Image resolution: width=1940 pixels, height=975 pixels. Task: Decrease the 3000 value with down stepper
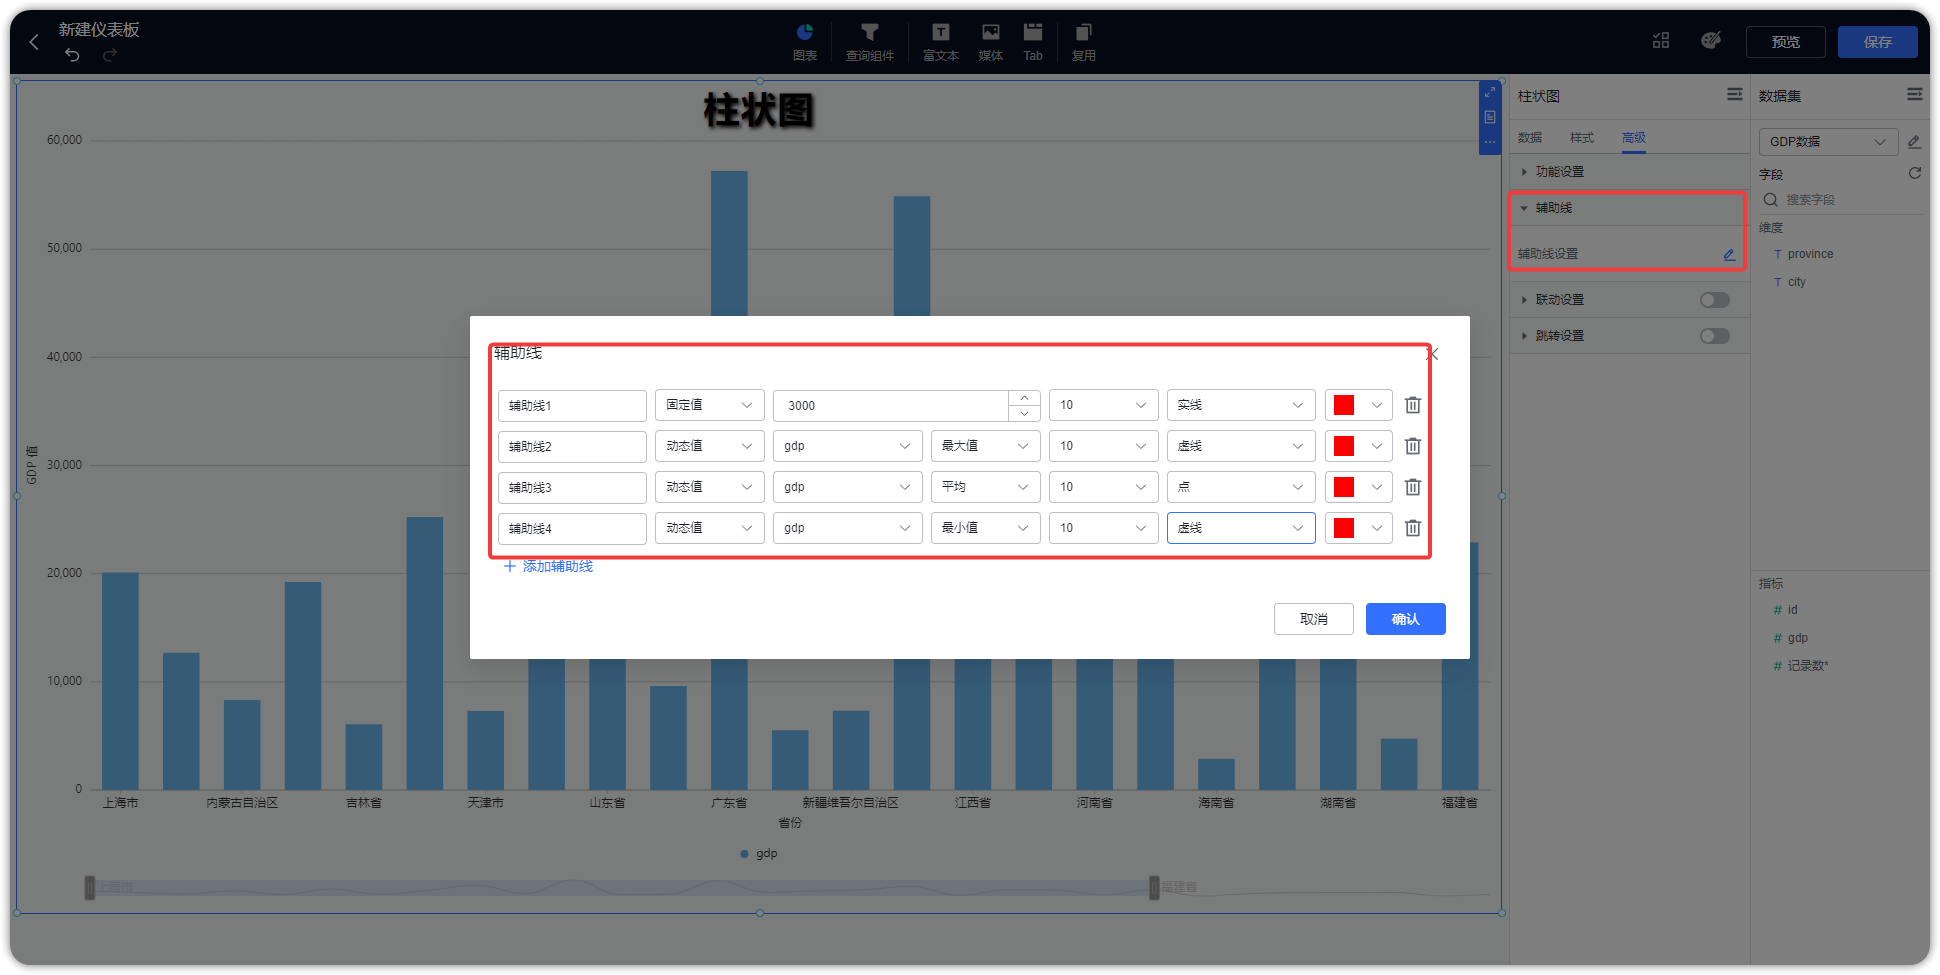[1024, 413]
